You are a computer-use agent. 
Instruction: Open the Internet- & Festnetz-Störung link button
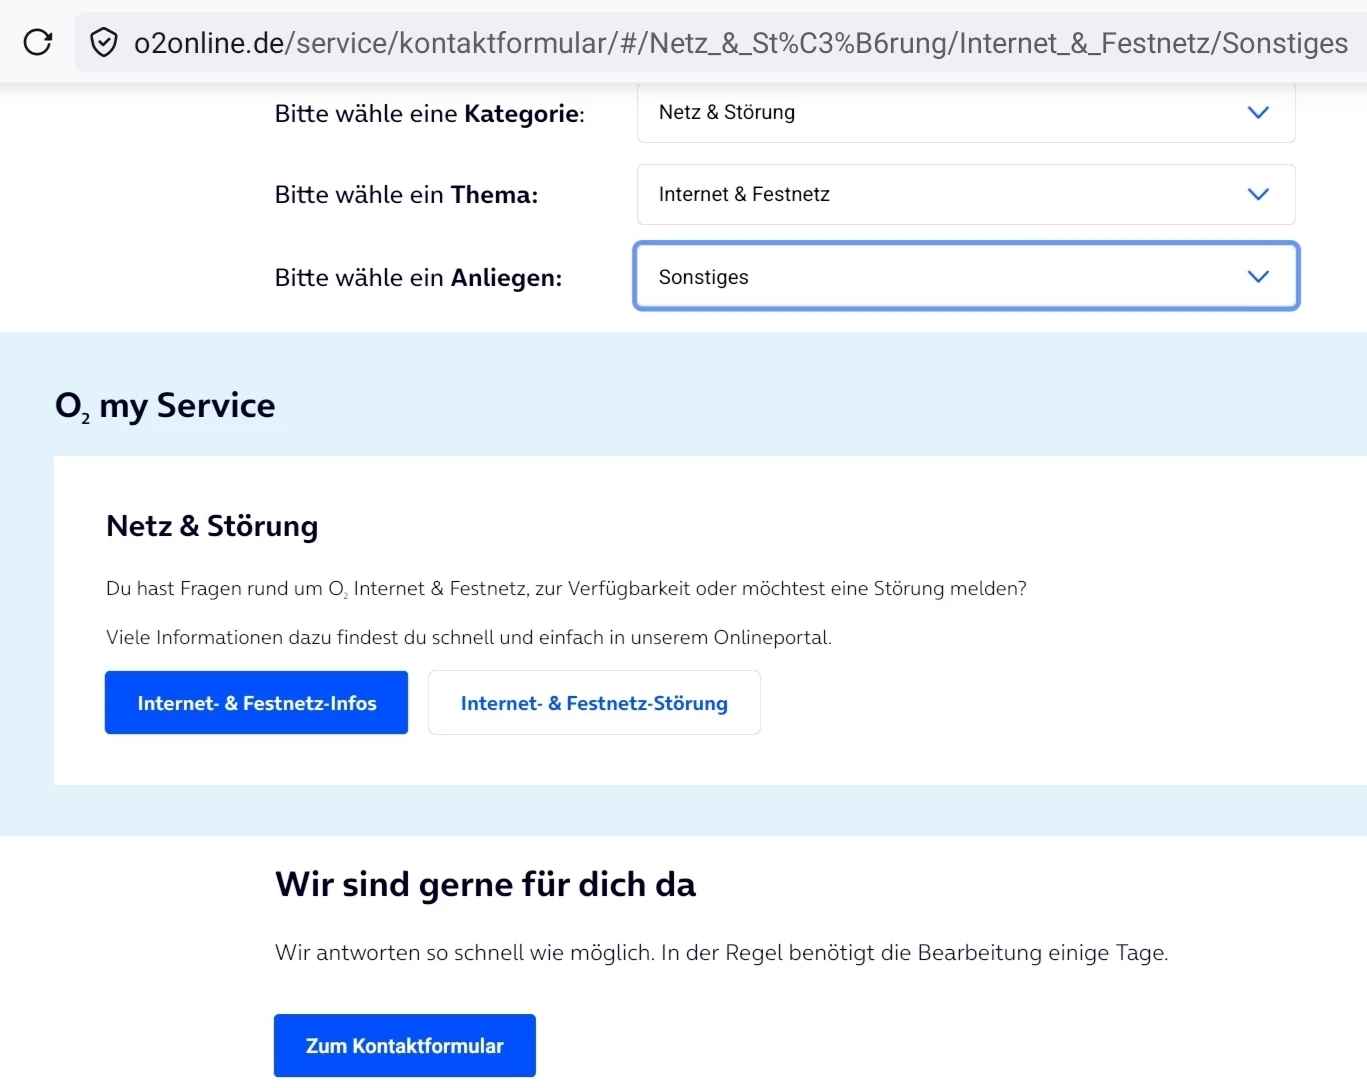[594, 703]
